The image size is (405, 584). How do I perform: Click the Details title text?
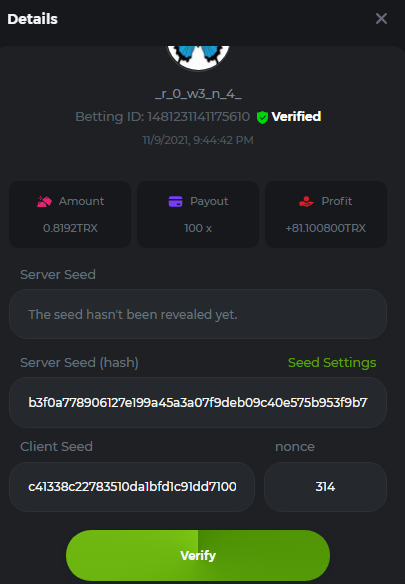click(x=32, y=19)
